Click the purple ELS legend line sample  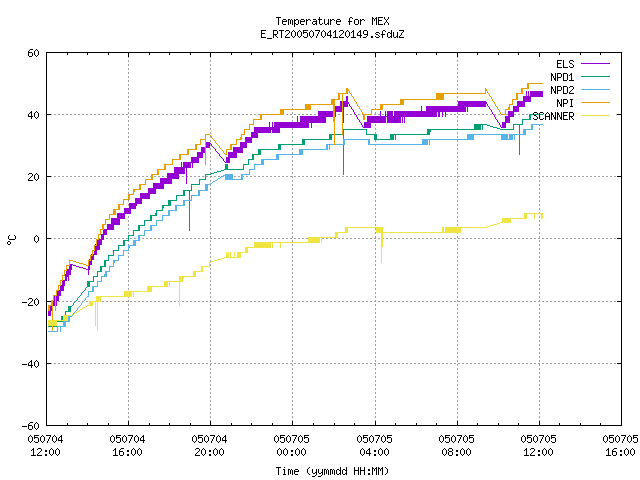pyautogui.click(x=595, y=64)
